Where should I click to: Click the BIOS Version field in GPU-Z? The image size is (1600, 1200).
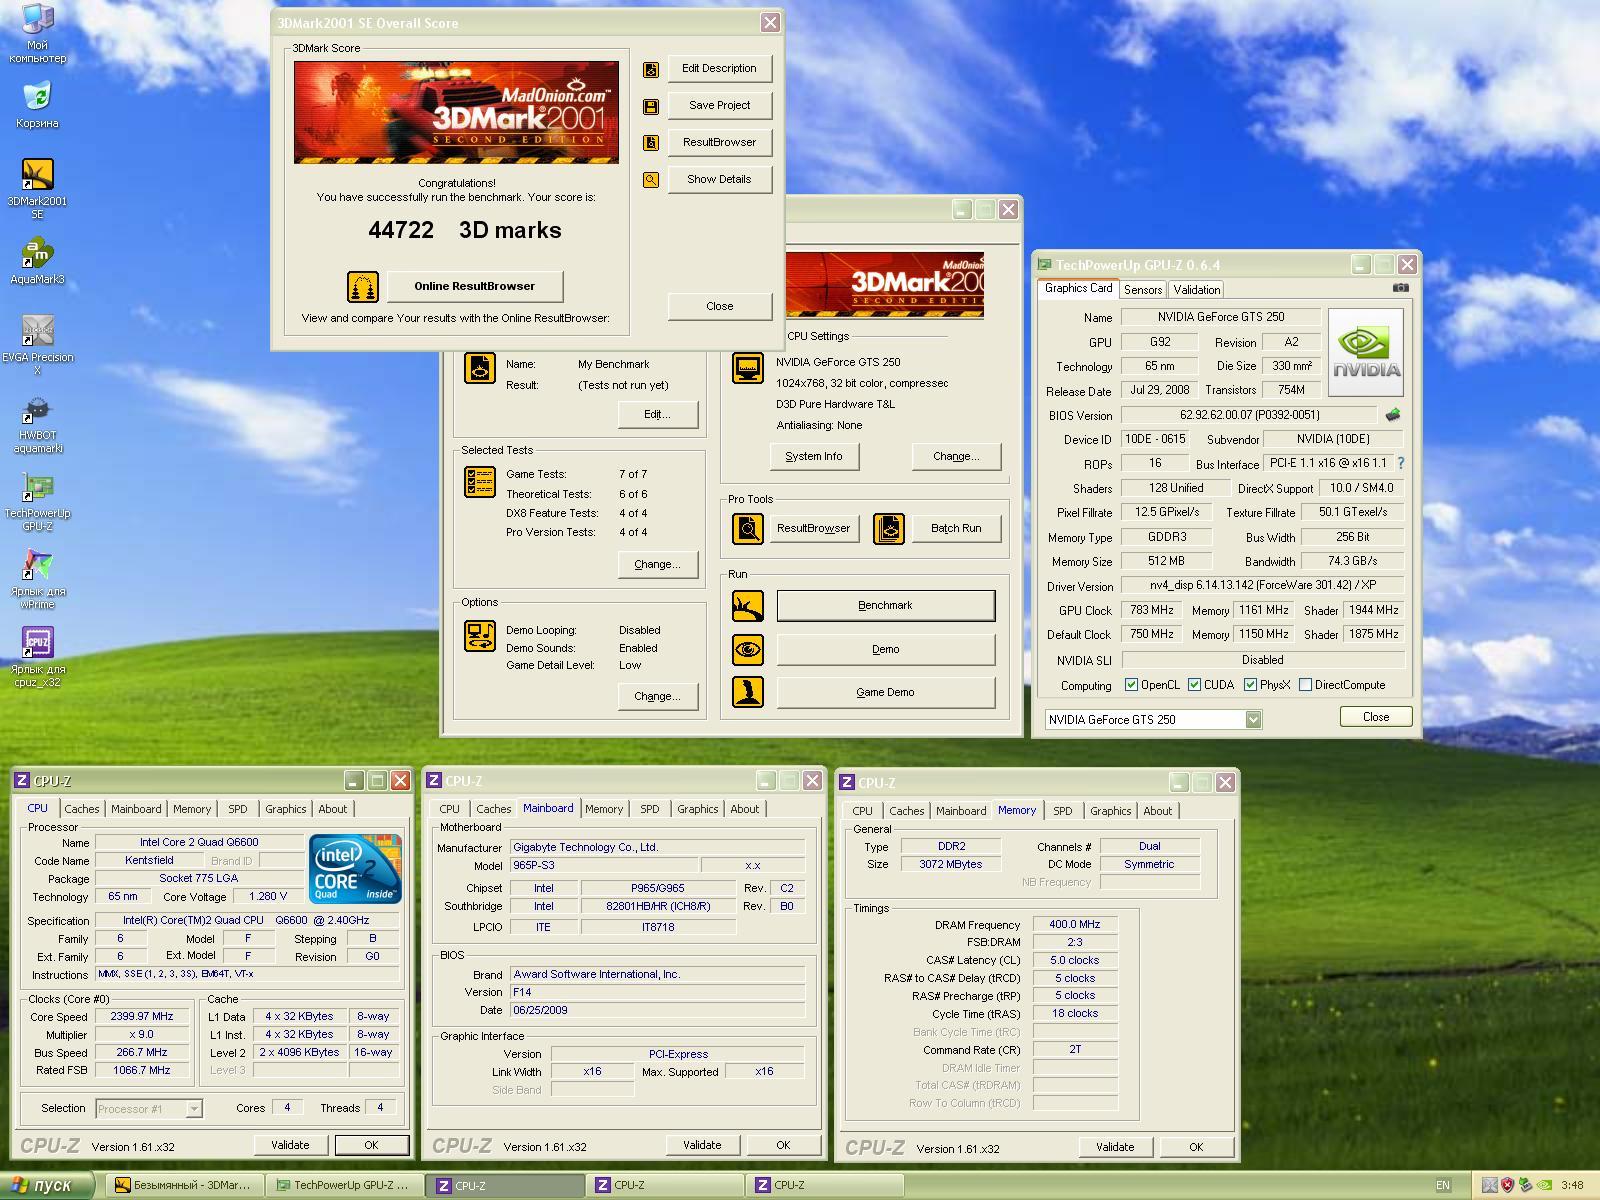[x=1249, y=414]
